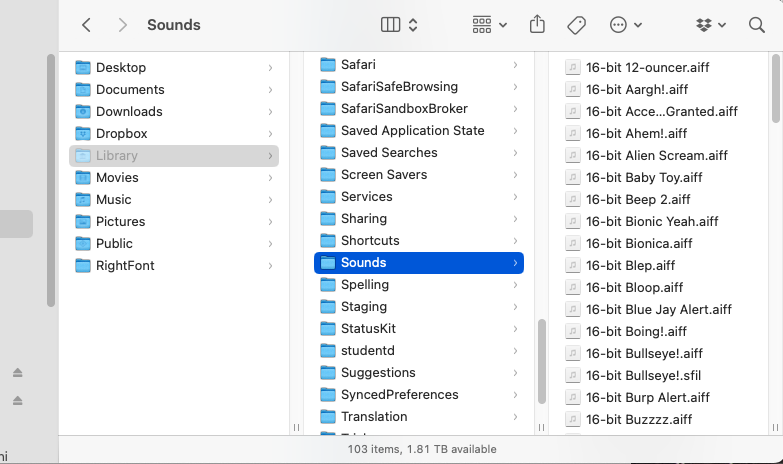Open the Safari folder
Screen dimensions: 783x464
tap(419, 64)
